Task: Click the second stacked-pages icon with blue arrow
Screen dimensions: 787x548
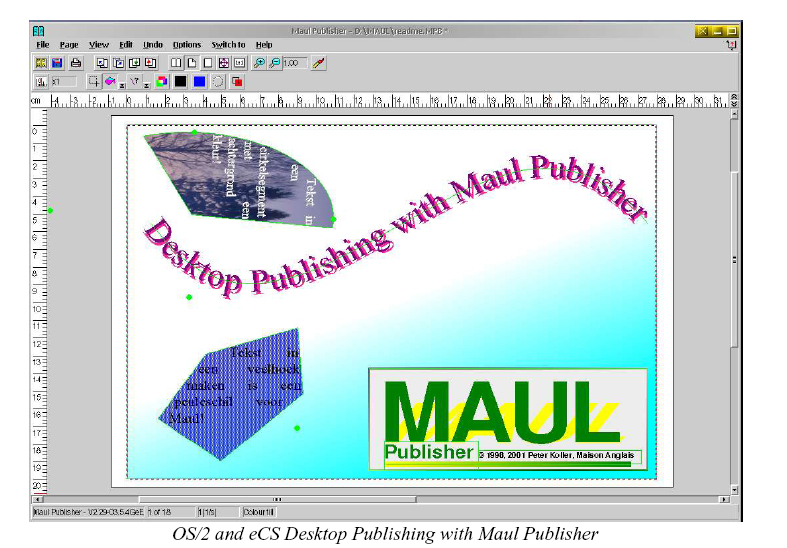Action: tap(118, 63)
